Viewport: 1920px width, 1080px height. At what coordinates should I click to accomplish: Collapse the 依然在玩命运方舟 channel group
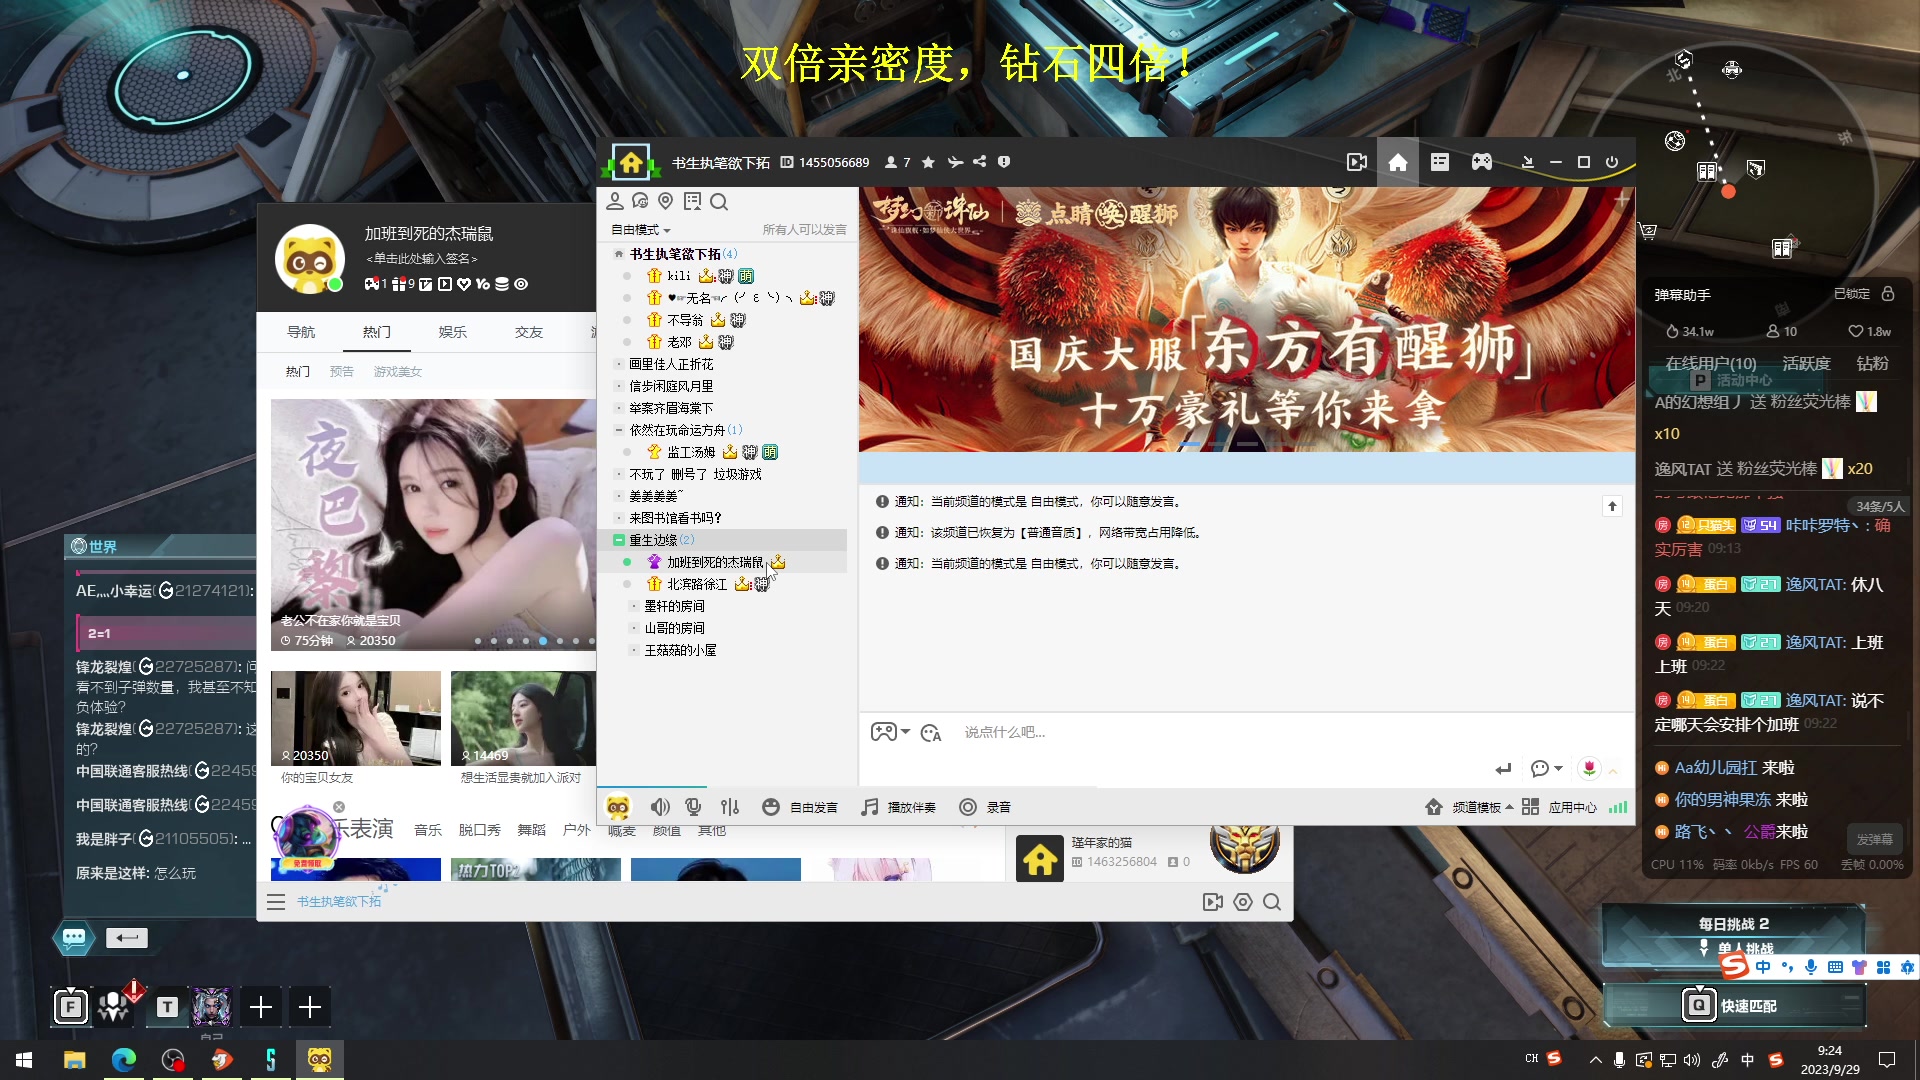[618, 430]
